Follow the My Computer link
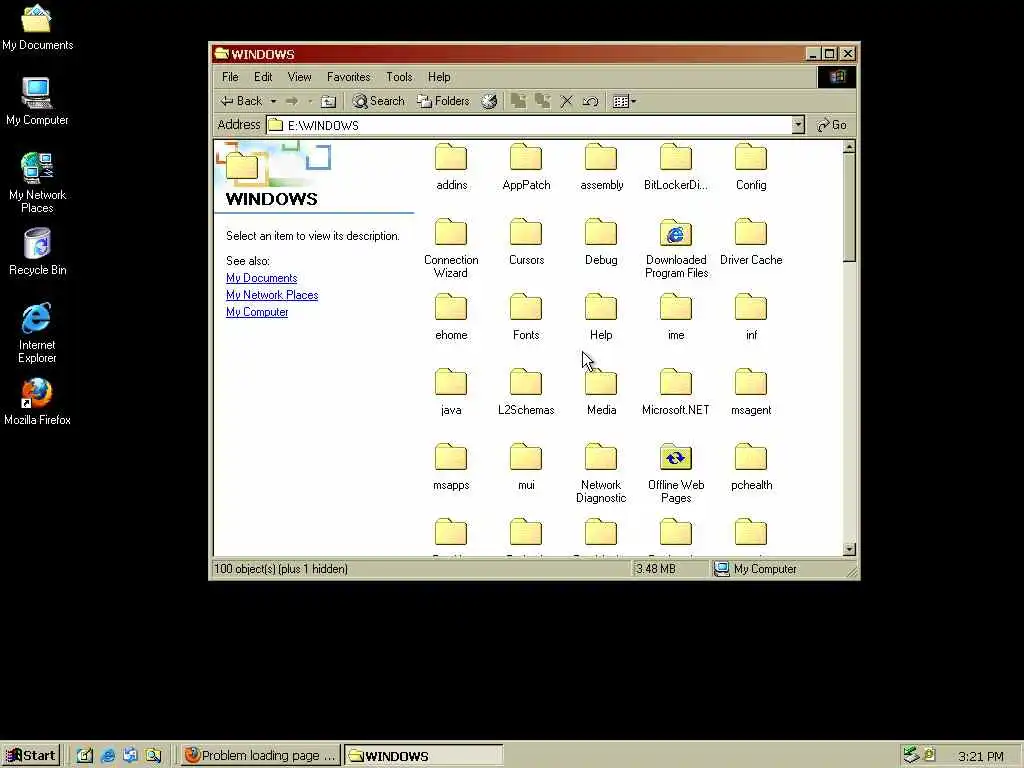 257,312
